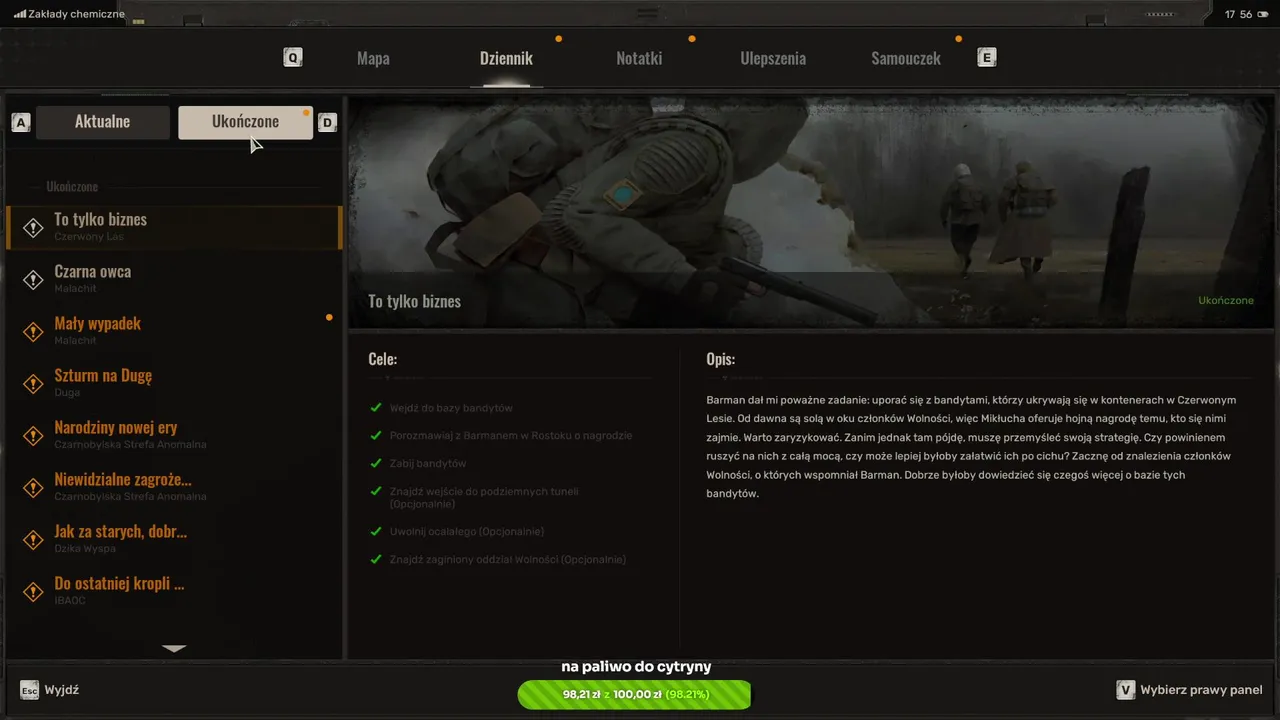Open the Mapa tab
1280x720 pixels.
point(373,58)
